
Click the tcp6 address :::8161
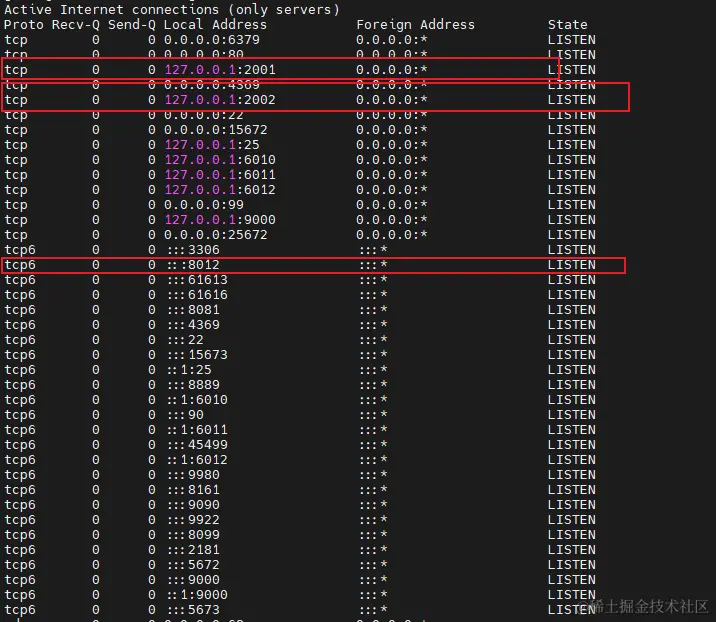(193, 490)
